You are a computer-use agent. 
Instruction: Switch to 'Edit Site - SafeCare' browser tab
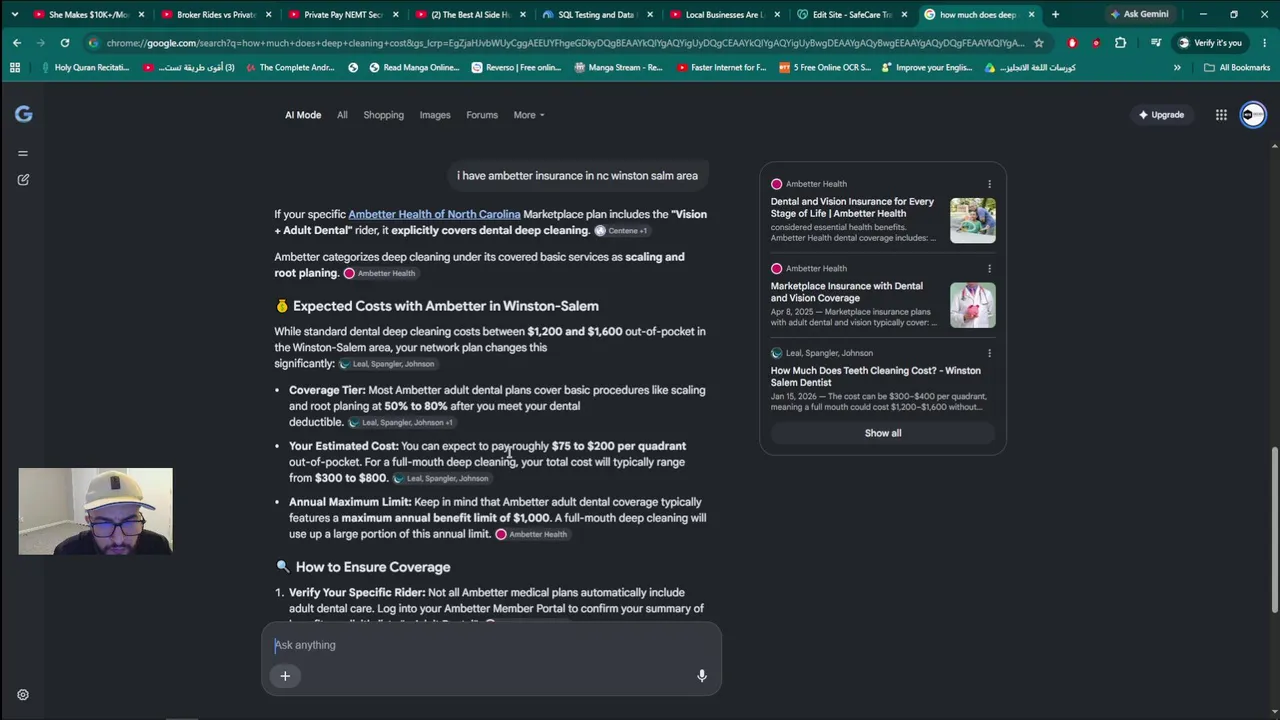tap(851, 15)
